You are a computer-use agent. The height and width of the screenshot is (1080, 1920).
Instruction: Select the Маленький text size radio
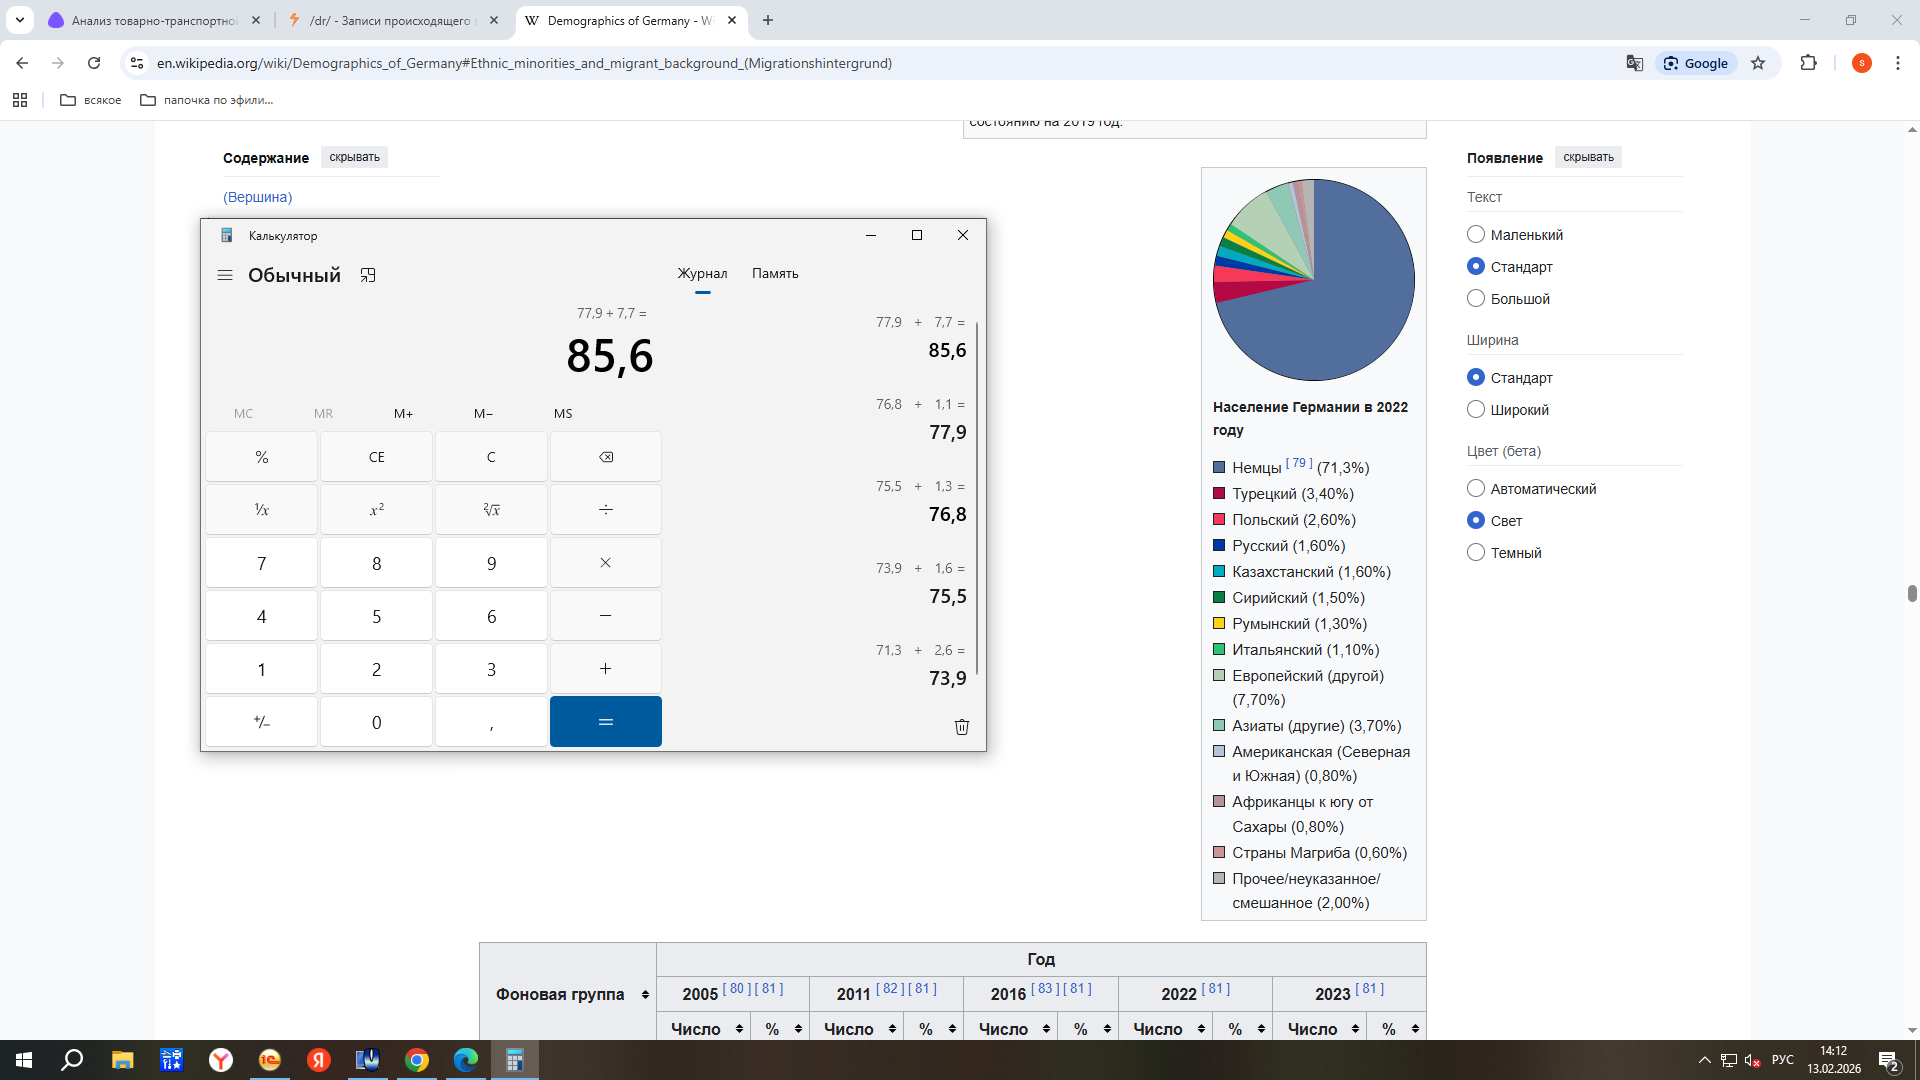pyautogui.click(x=1476, y=234)
